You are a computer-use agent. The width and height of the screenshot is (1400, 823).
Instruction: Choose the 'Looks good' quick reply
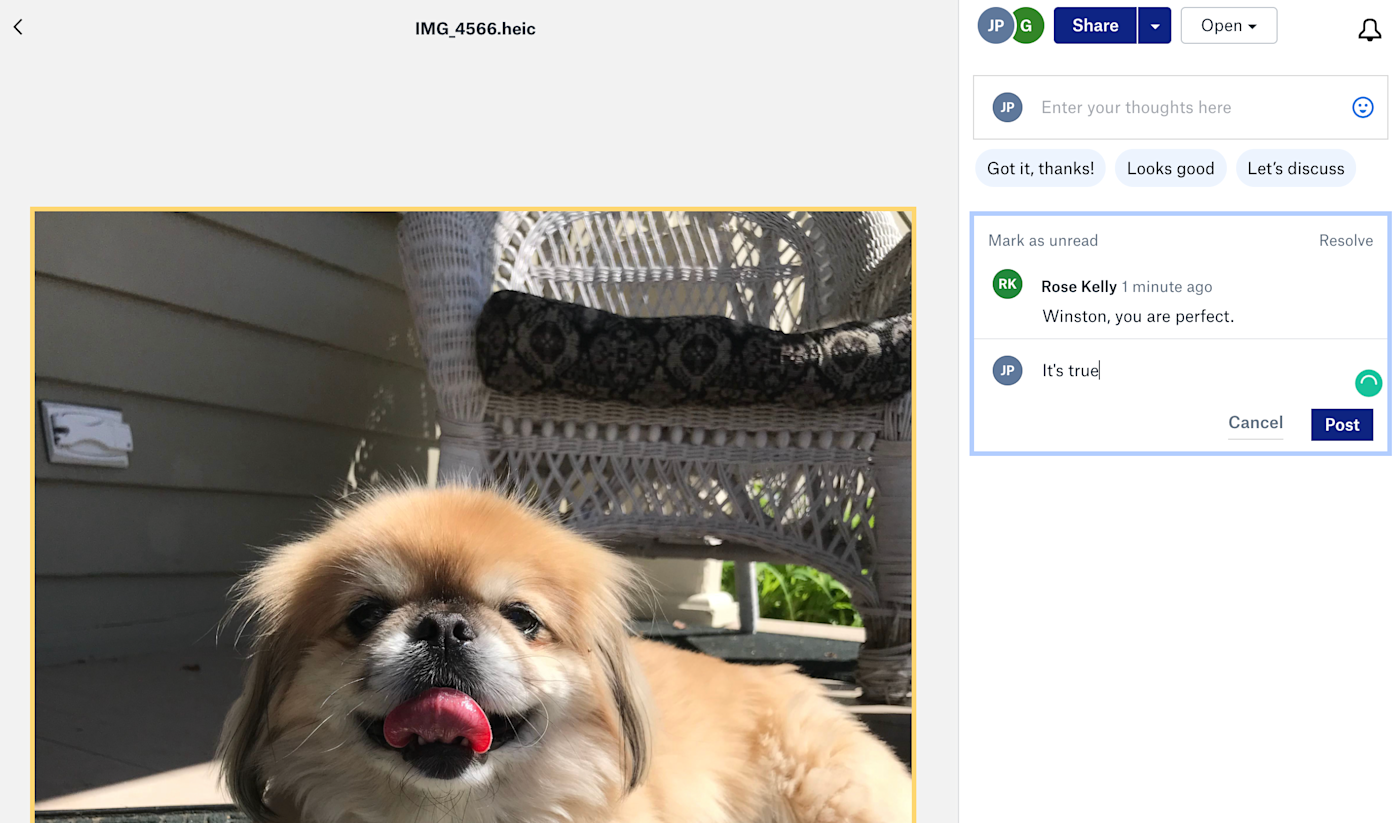click(x=1170, y=168)
